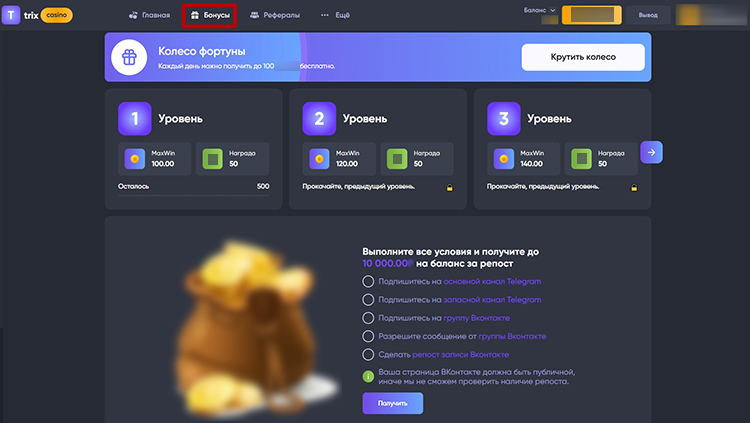Select the репост записи Вконтакте radio circle
This screenshot has height=423, width=750.
[x=368, y=355]
